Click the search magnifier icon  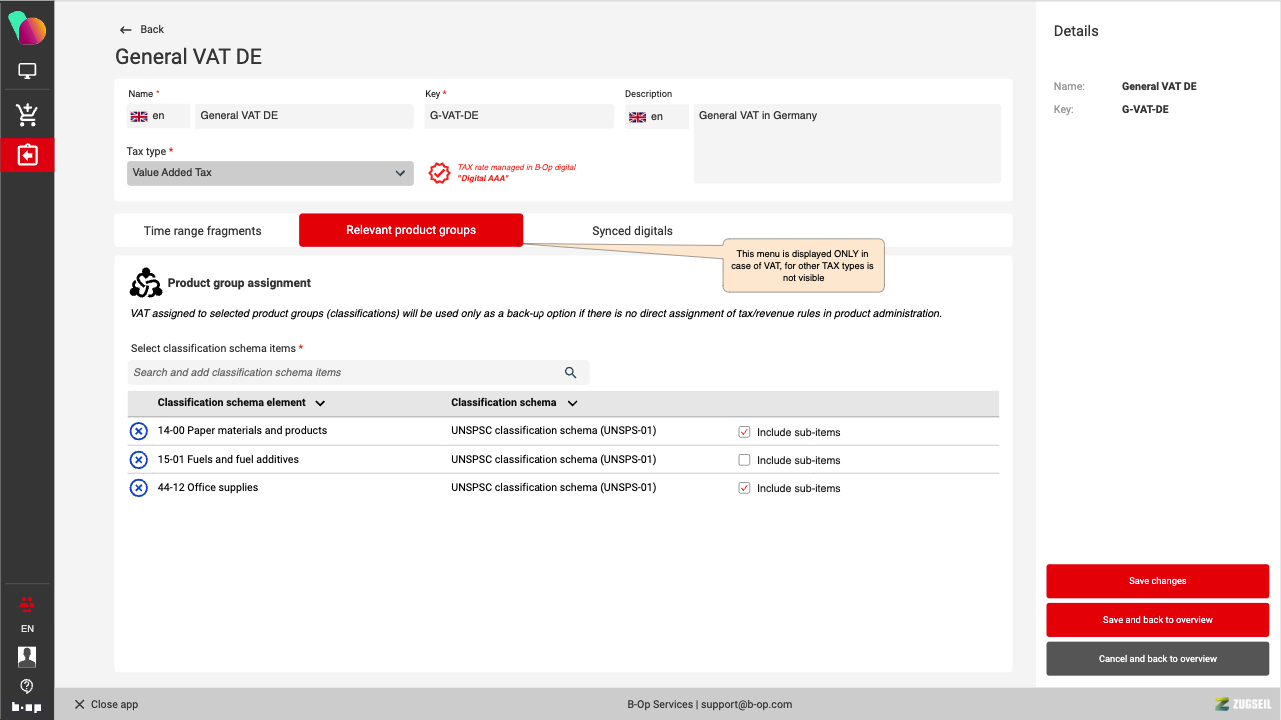coord(570,373)
